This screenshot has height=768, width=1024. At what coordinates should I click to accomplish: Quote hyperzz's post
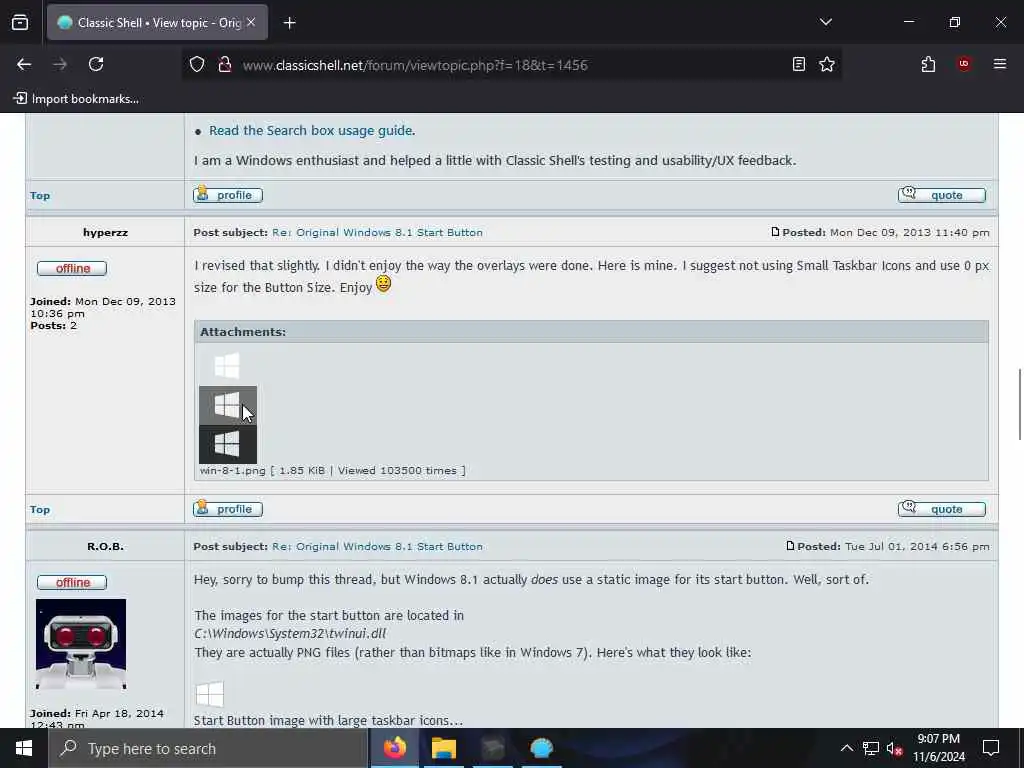(x=942, y=509)
